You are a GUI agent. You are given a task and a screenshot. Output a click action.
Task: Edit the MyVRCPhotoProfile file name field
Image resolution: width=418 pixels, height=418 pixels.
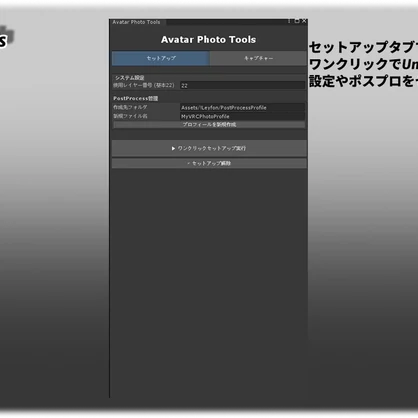pos(242,116)
